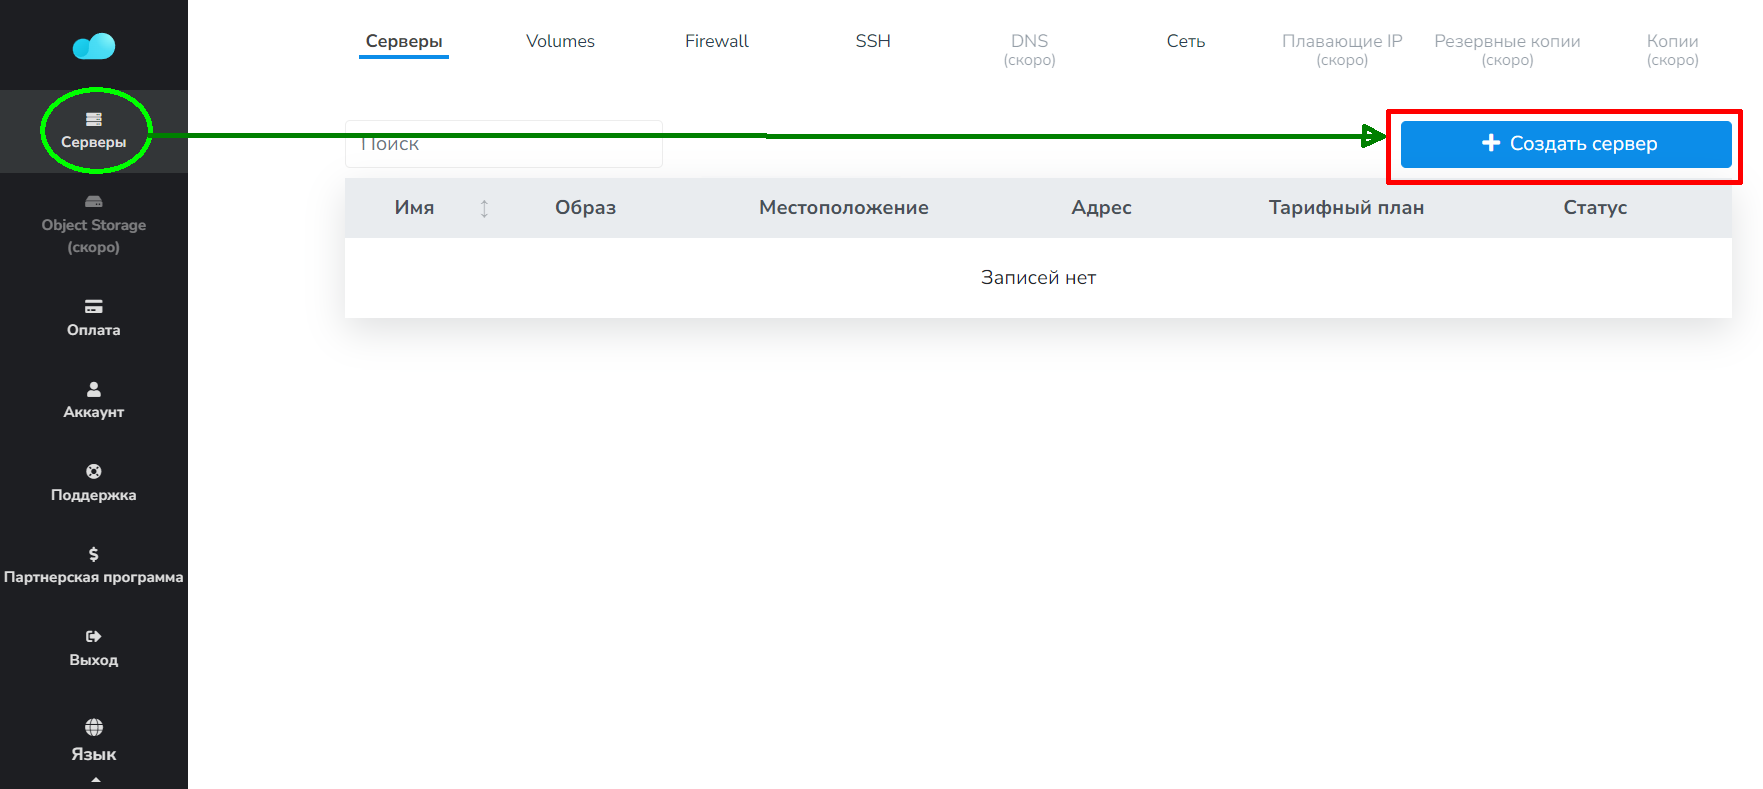The width and height of the screenshot is (1763, 789).
Task: Go to the Аккаунт user icon
Action: pyautogui.click(x=94, y=389)
